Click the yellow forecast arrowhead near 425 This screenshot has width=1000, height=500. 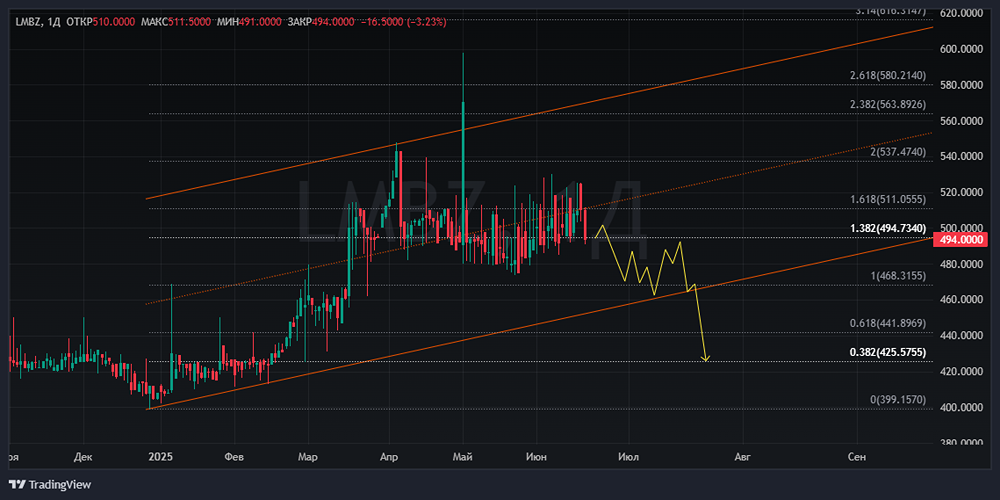point(705,358)
